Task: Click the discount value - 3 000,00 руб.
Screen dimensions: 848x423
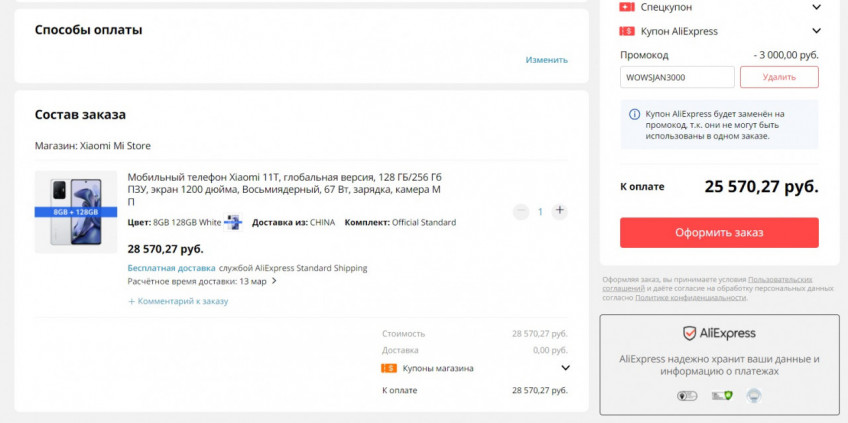Action: coord(786,55)
